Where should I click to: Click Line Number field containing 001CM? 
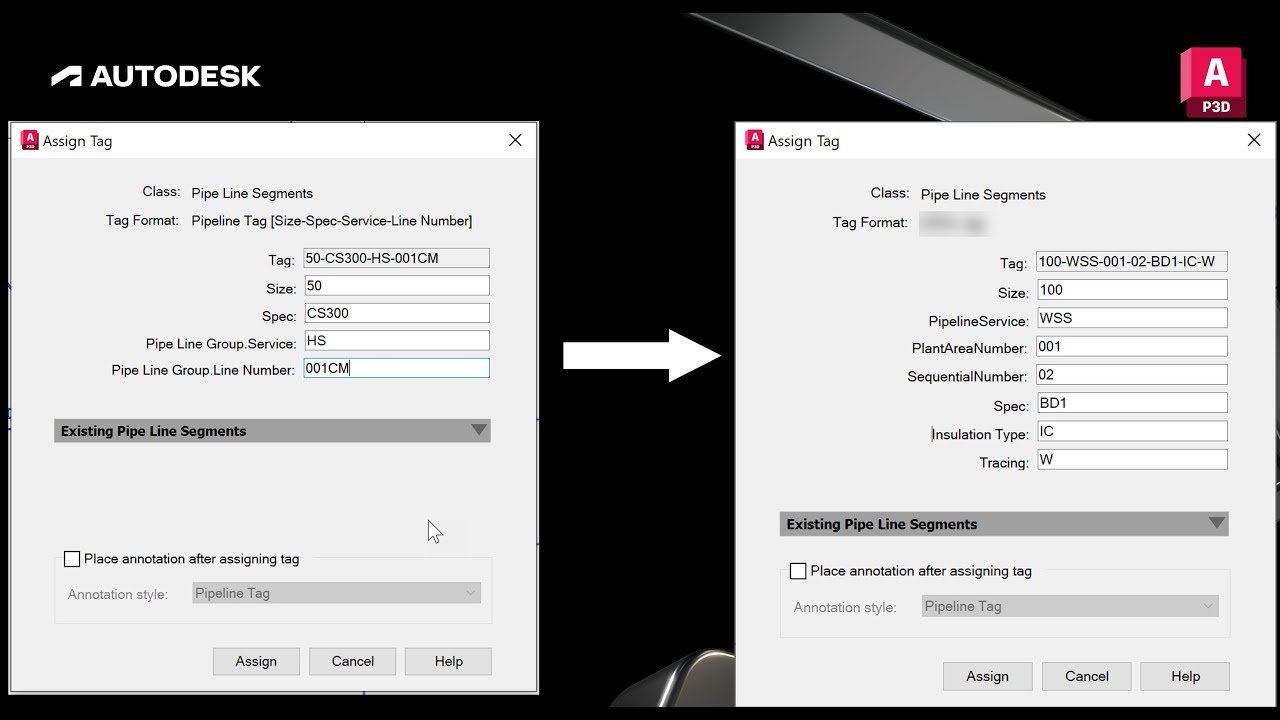(x=396, y=368)
